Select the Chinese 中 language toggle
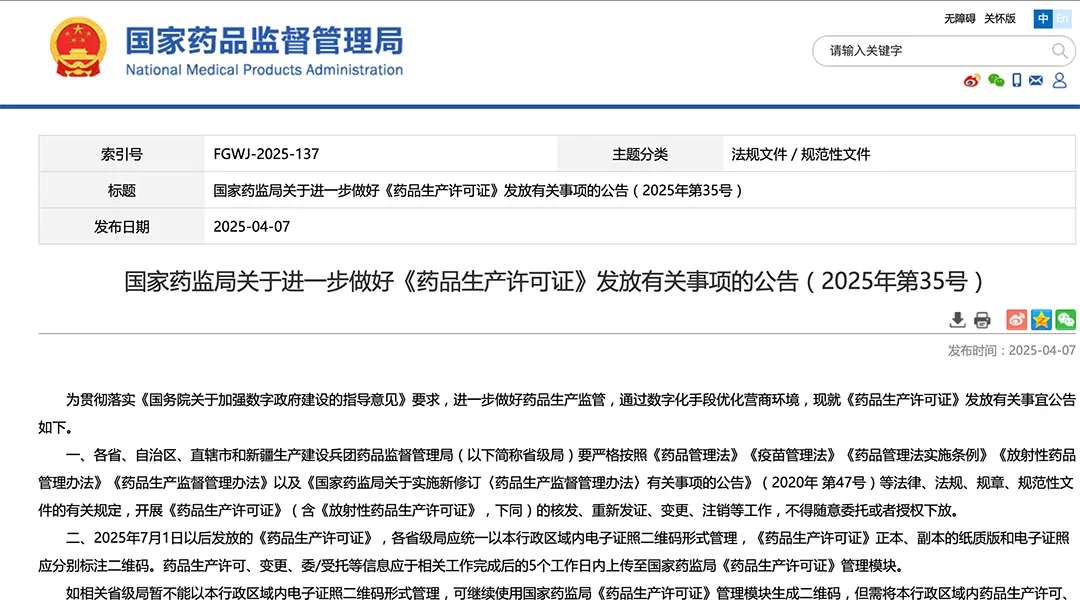This screenshot has height=608, width=1080. point(1043,18)
